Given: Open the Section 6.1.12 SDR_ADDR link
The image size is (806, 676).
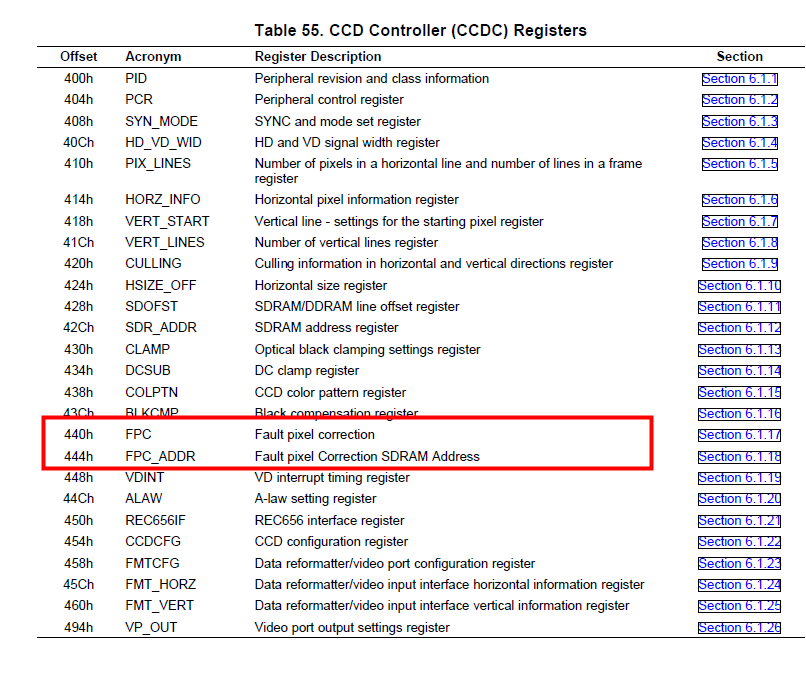Looking at the screenshot, I should click(x=739, y=328).
